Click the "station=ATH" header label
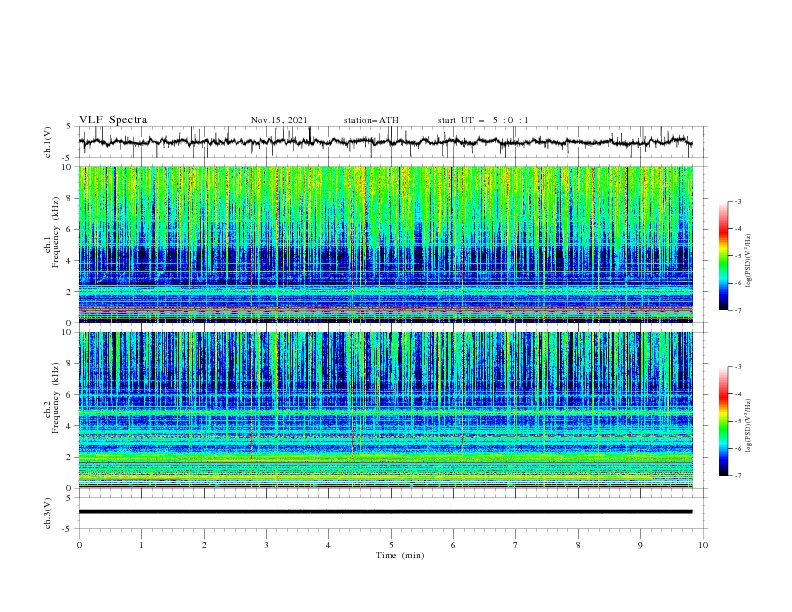Viewport: 792px width, 612px height. 371,120
